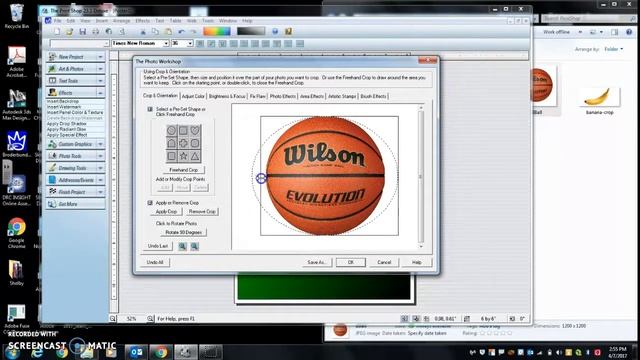Toggle the Select a Pre-Set Shape step marker
640x360 pixels.
coord(150,109)
